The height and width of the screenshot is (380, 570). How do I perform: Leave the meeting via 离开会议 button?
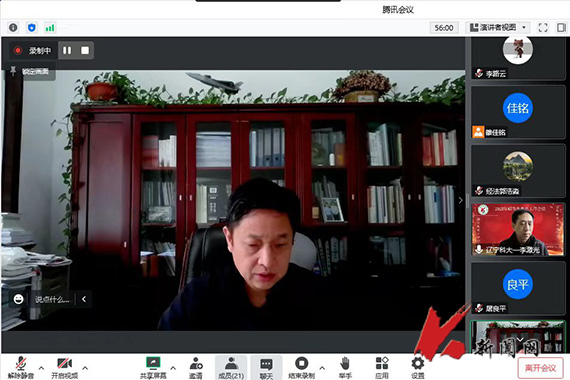[x=541, y=368]
